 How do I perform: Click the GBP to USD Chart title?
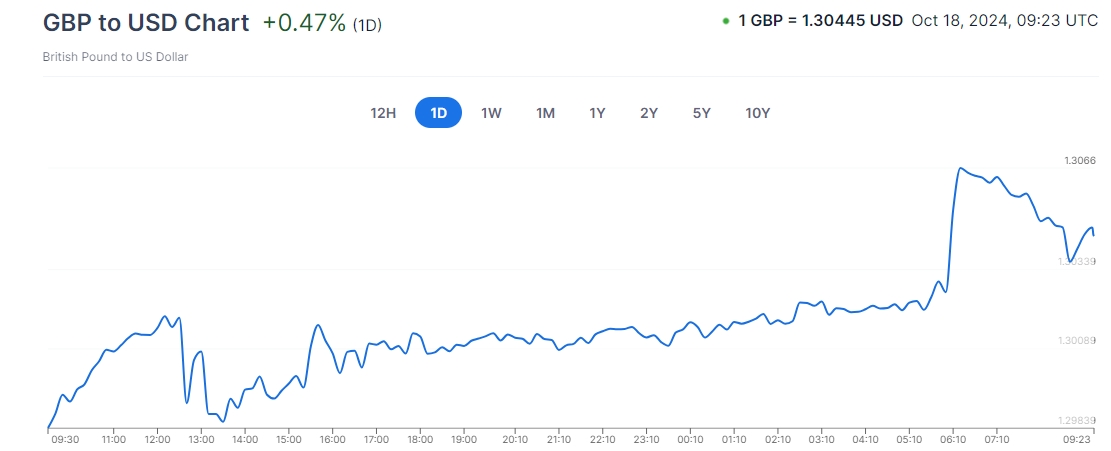tap(146, 22)
